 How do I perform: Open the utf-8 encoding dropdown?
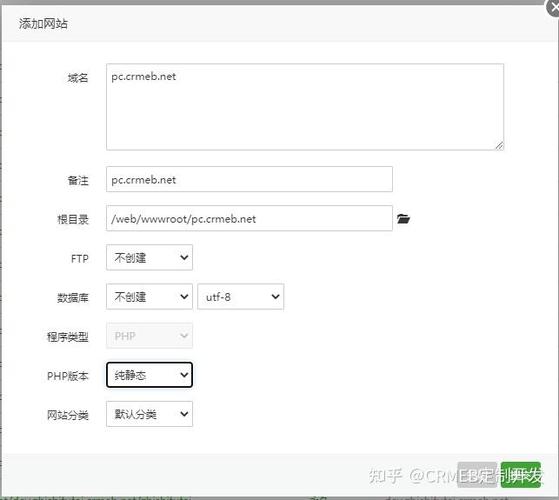241,297
